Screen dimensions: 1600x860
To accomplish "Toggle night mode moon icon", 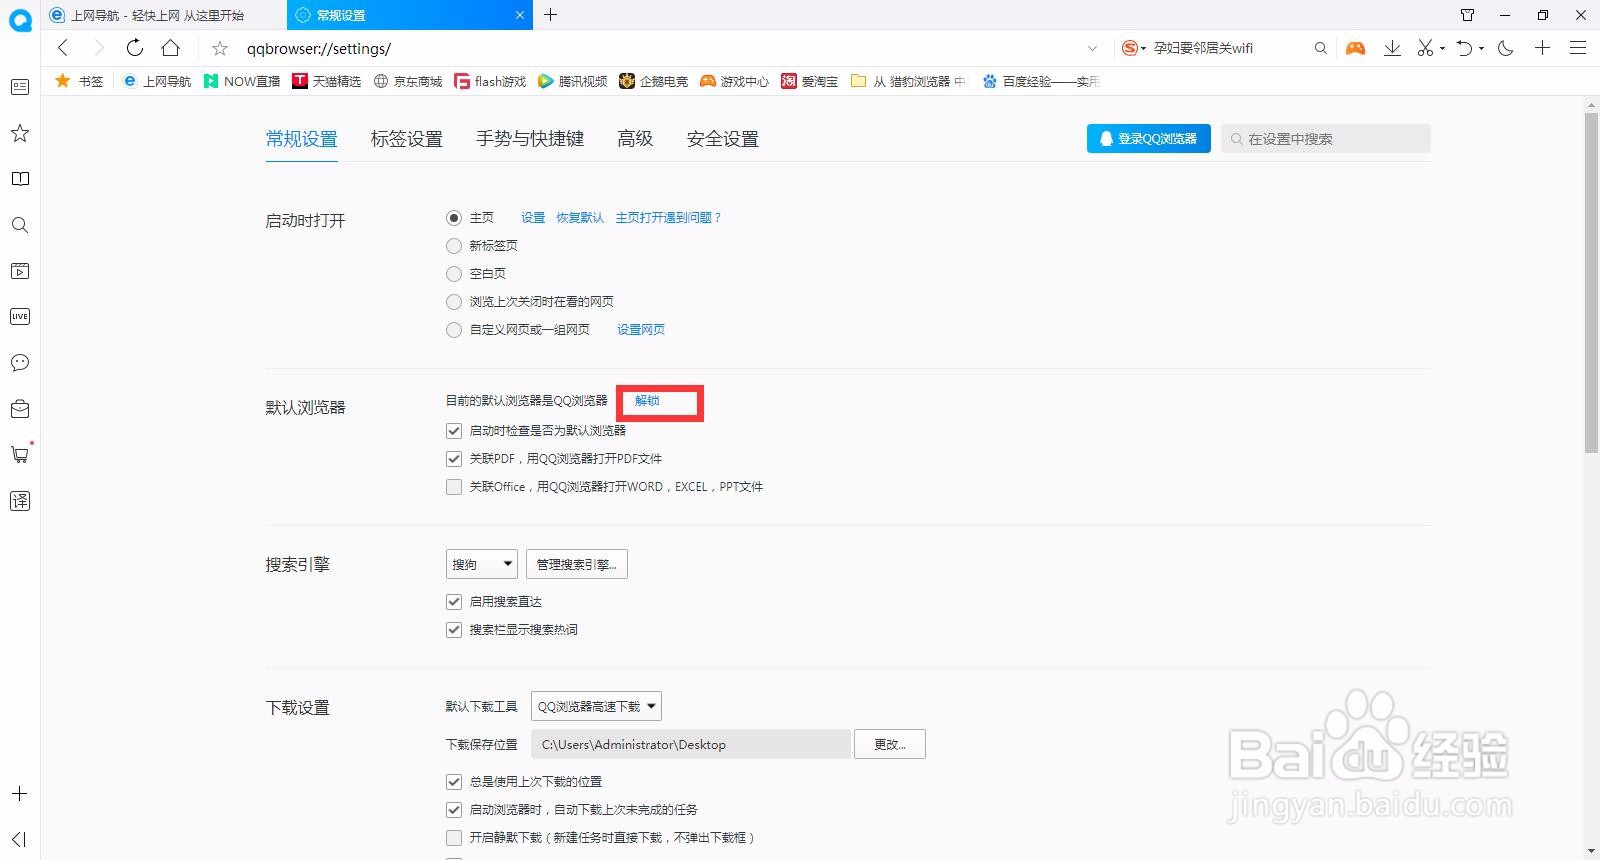I will 1506,48.
